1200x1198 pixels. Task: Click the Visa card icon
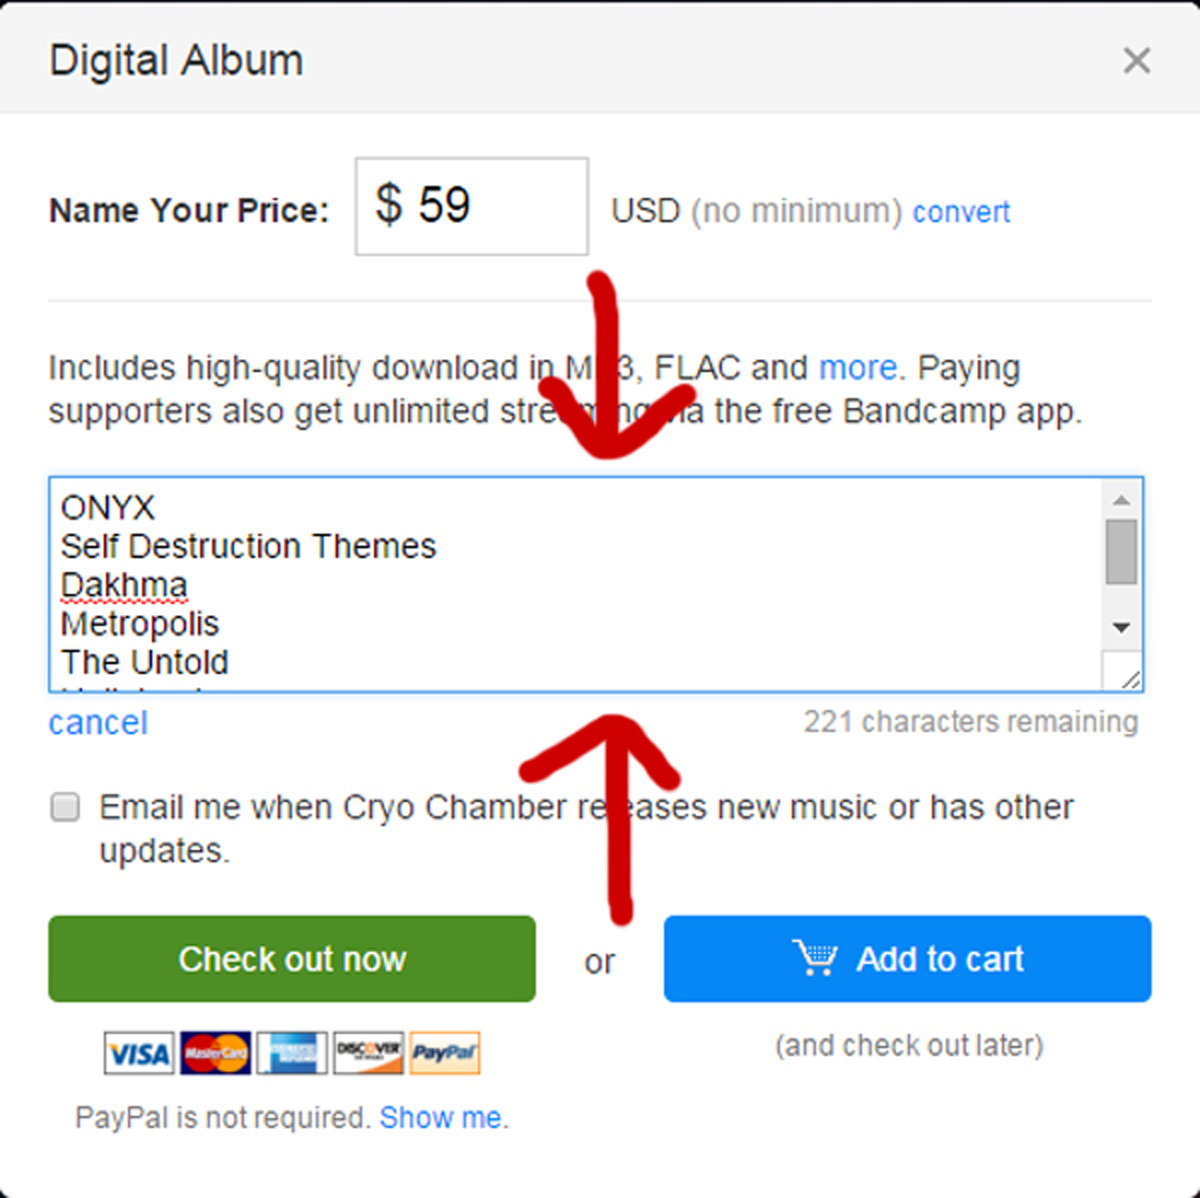point(139,1053)
